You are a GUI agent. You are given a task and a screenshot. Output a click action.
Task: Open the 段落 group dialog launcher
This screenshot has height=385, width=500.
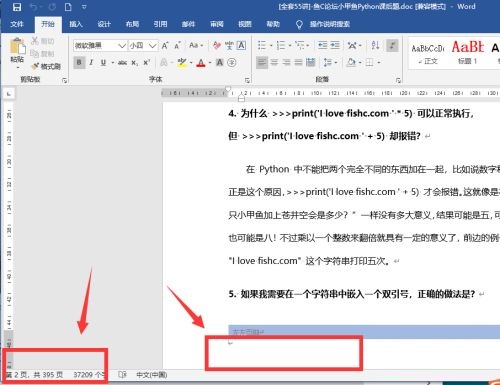pos(398,80)
